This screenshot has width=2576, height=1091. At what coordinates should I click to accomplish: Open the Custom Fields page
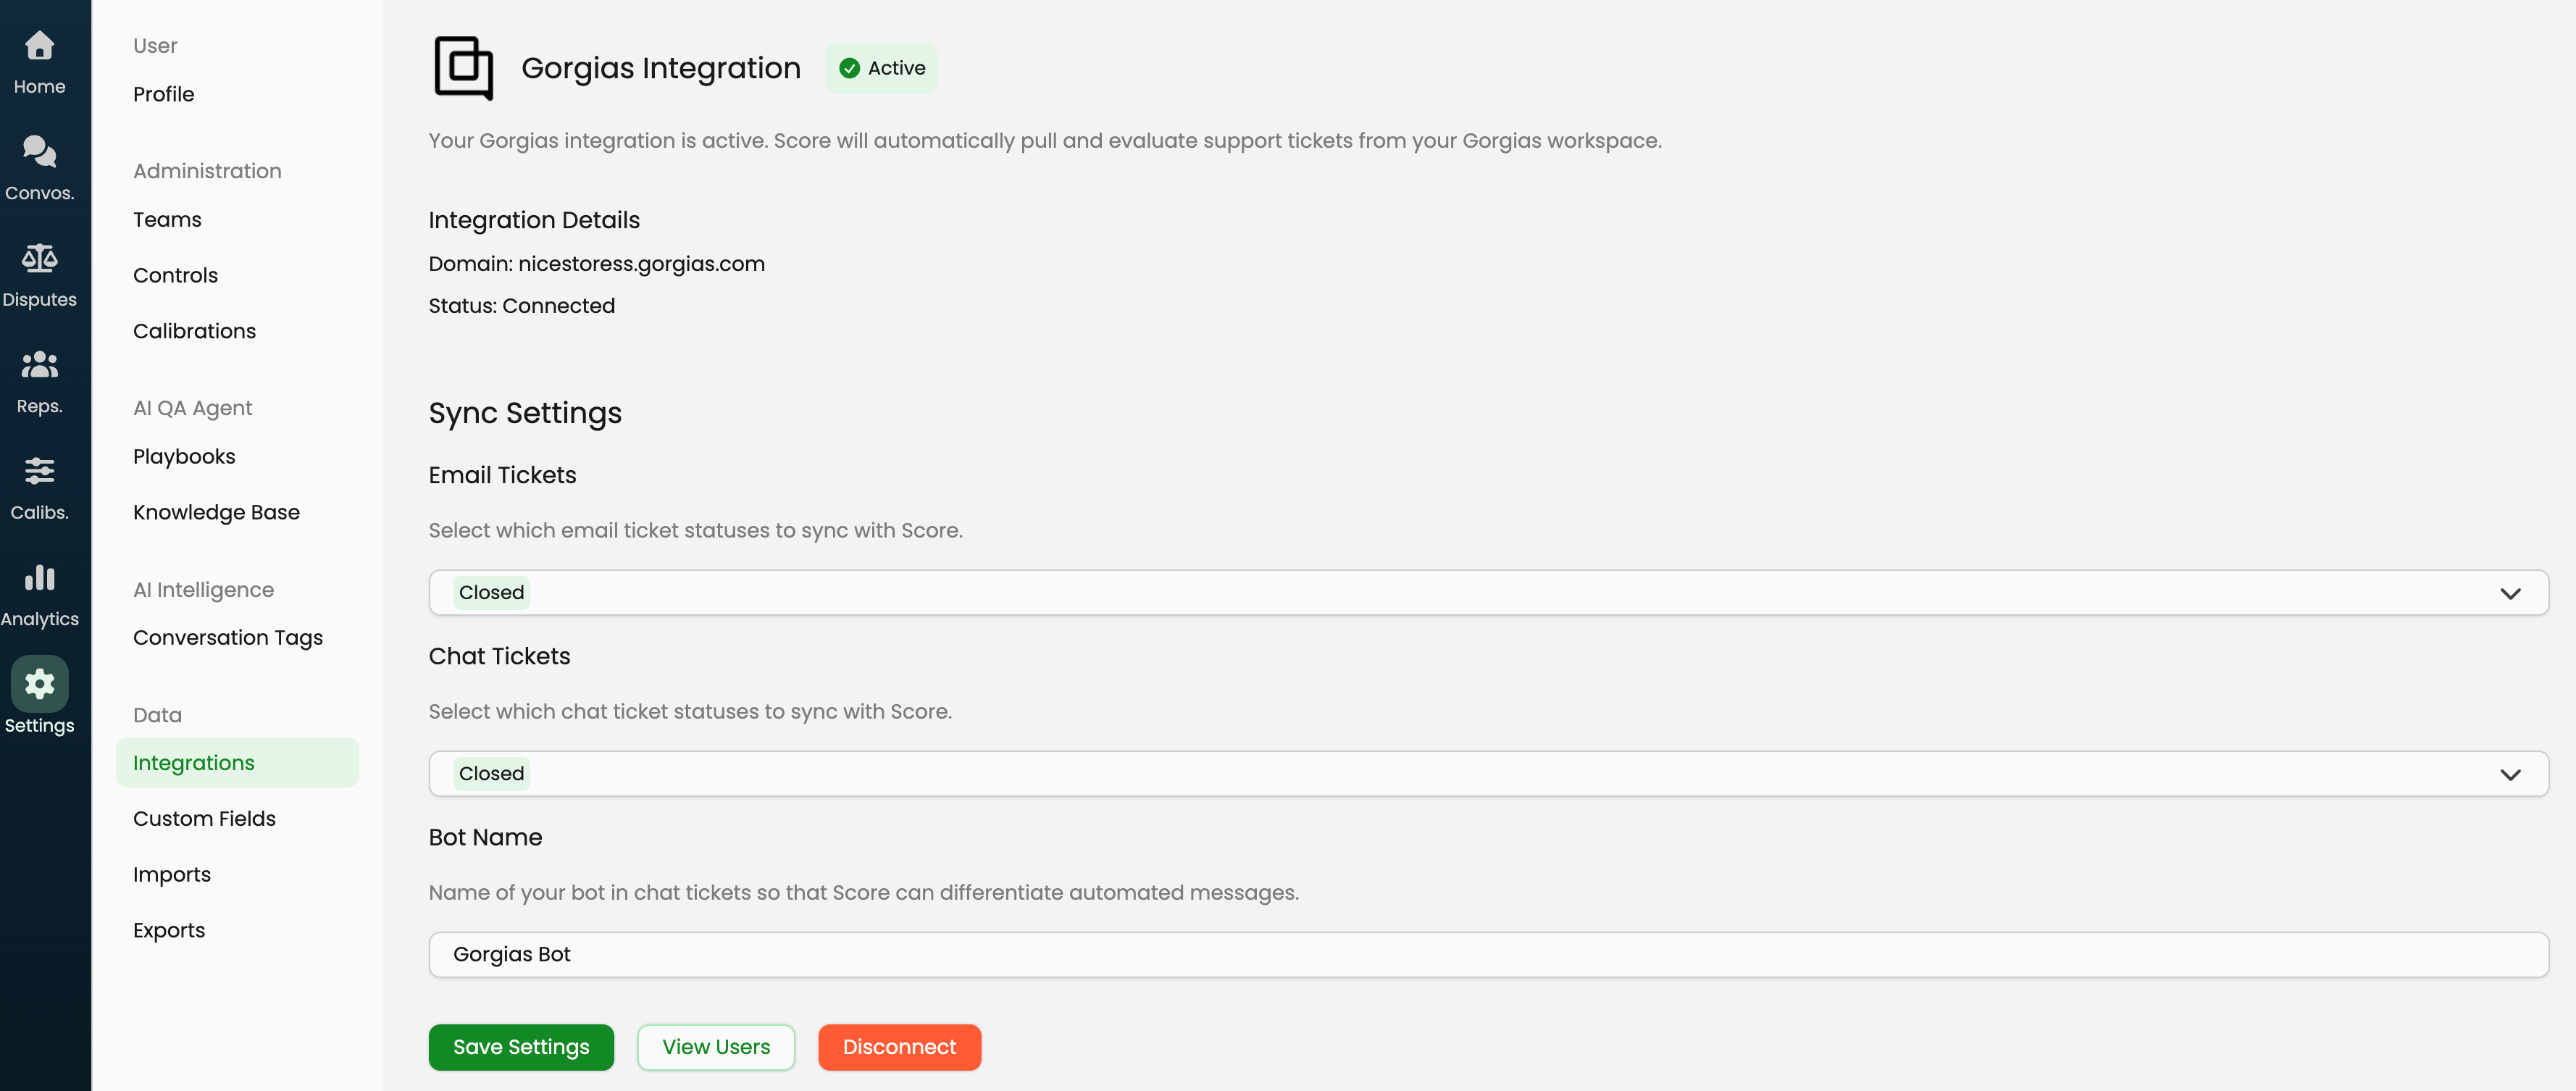coord(204,819)
